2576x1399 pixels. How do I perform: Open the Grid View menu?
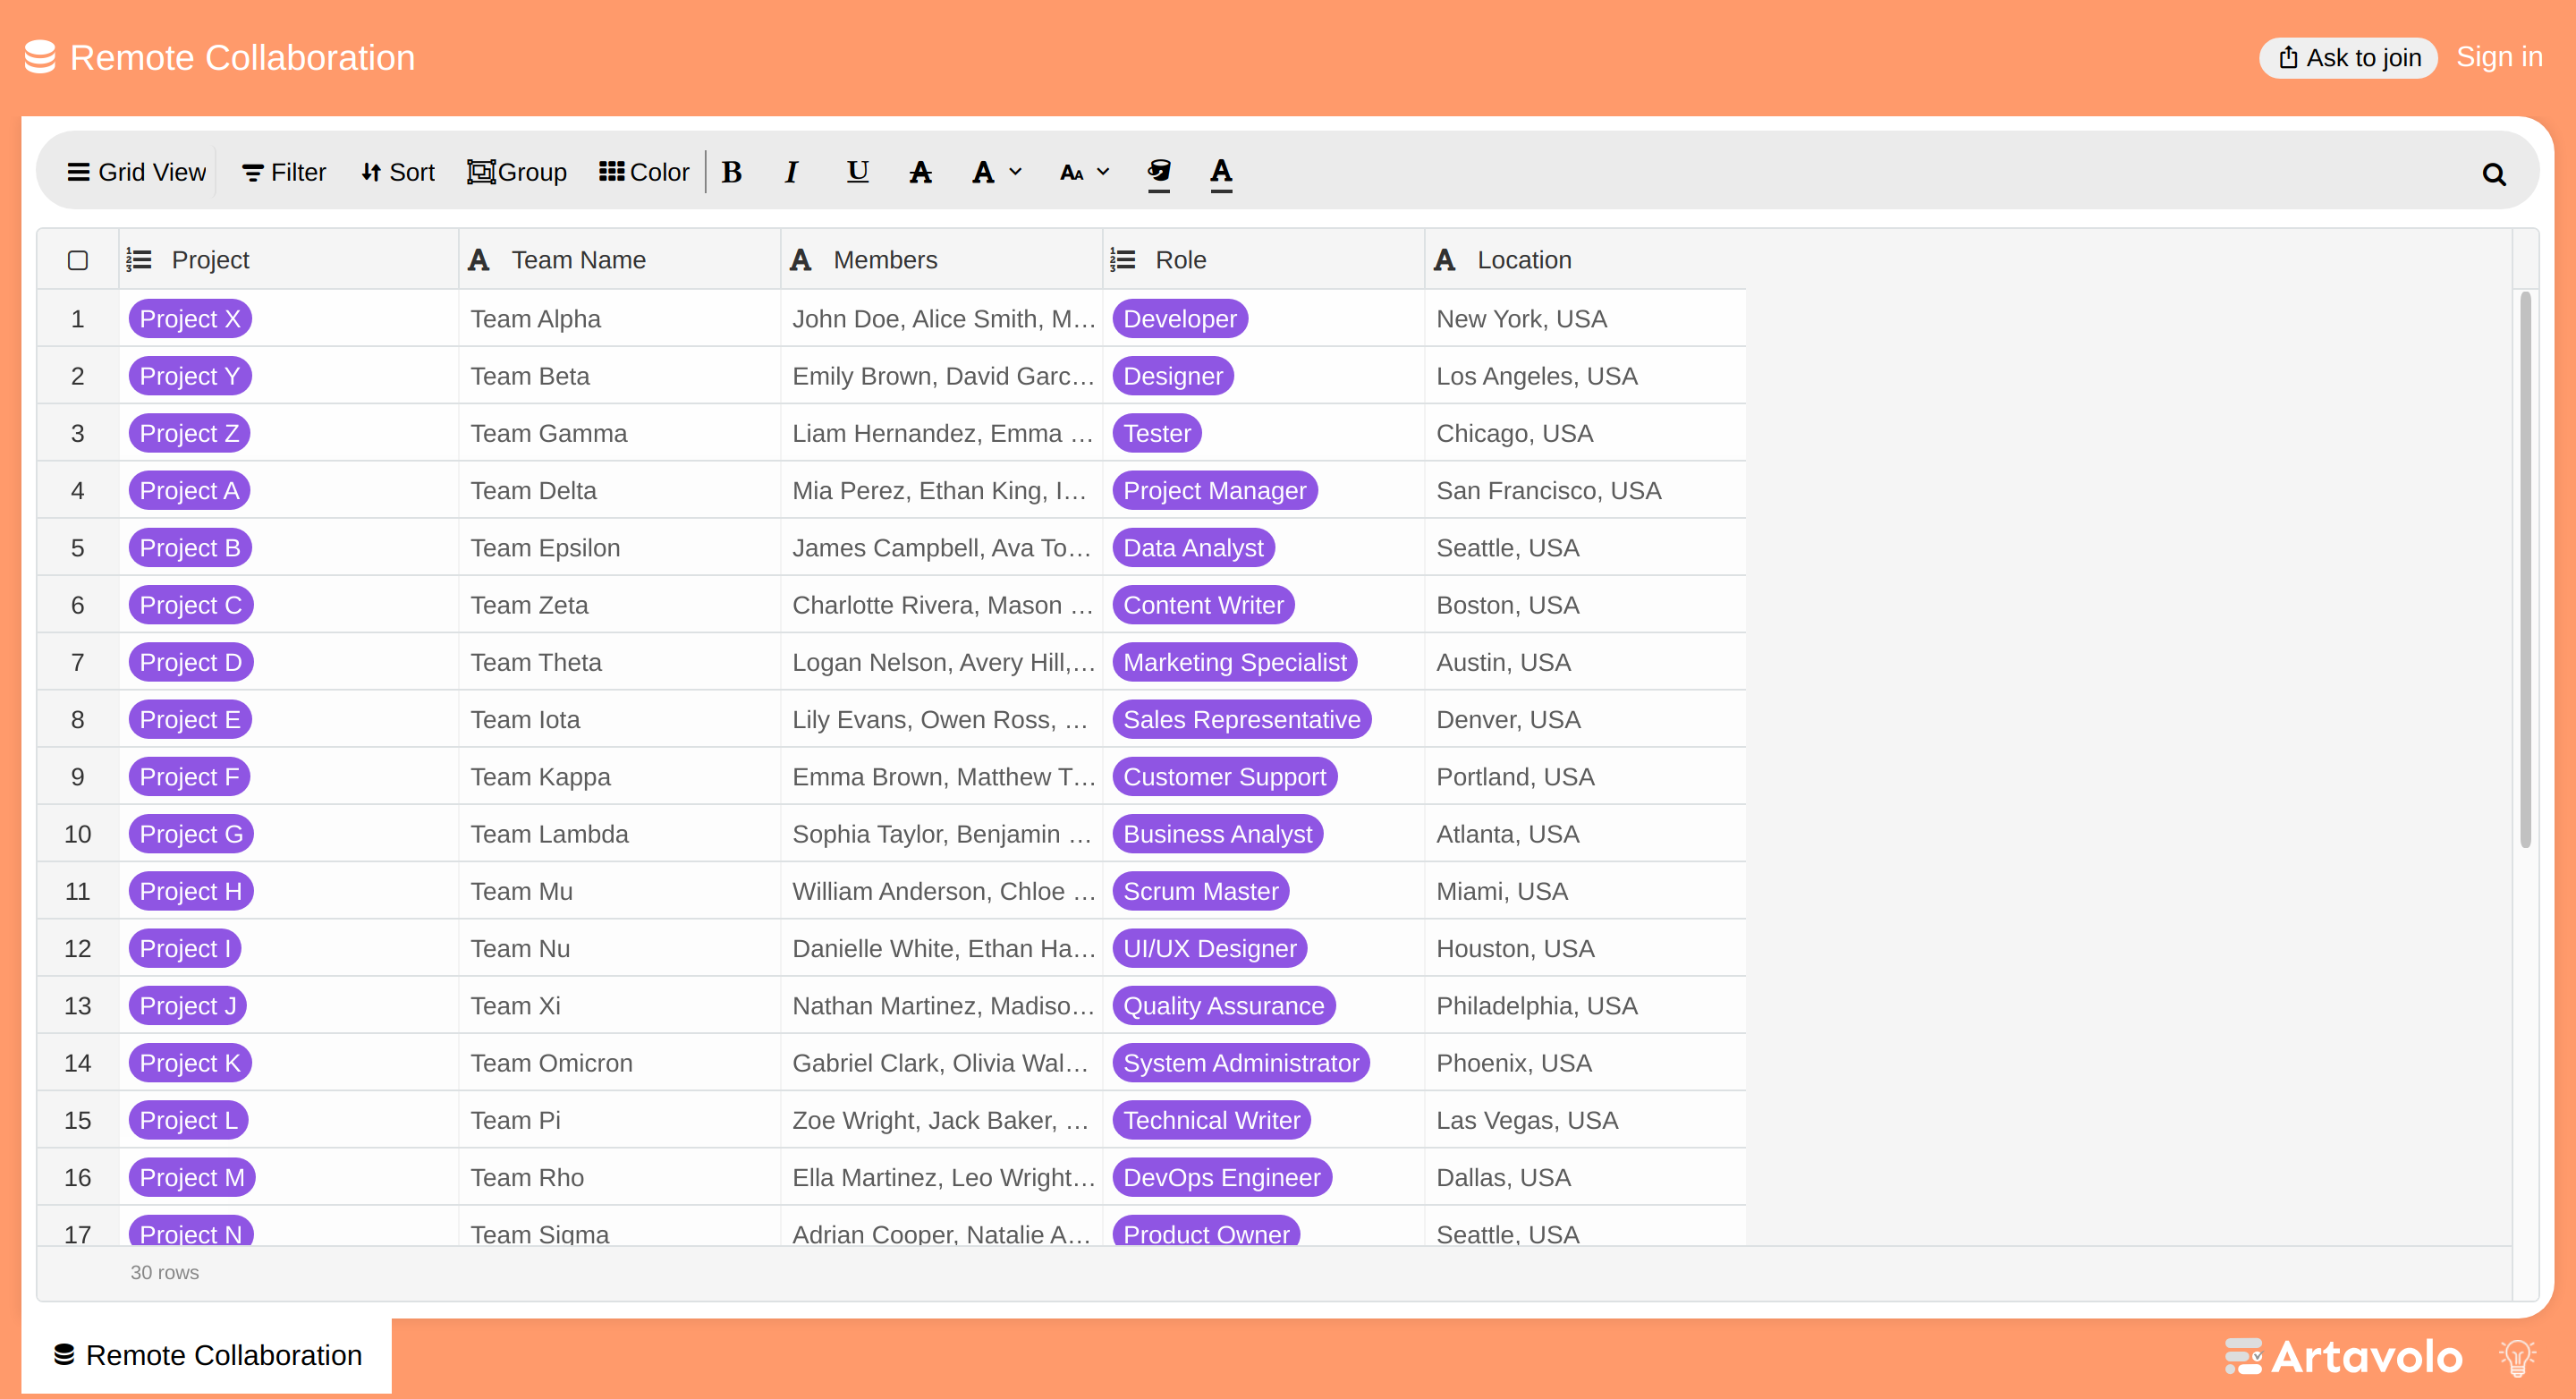[x=136, y=172]
